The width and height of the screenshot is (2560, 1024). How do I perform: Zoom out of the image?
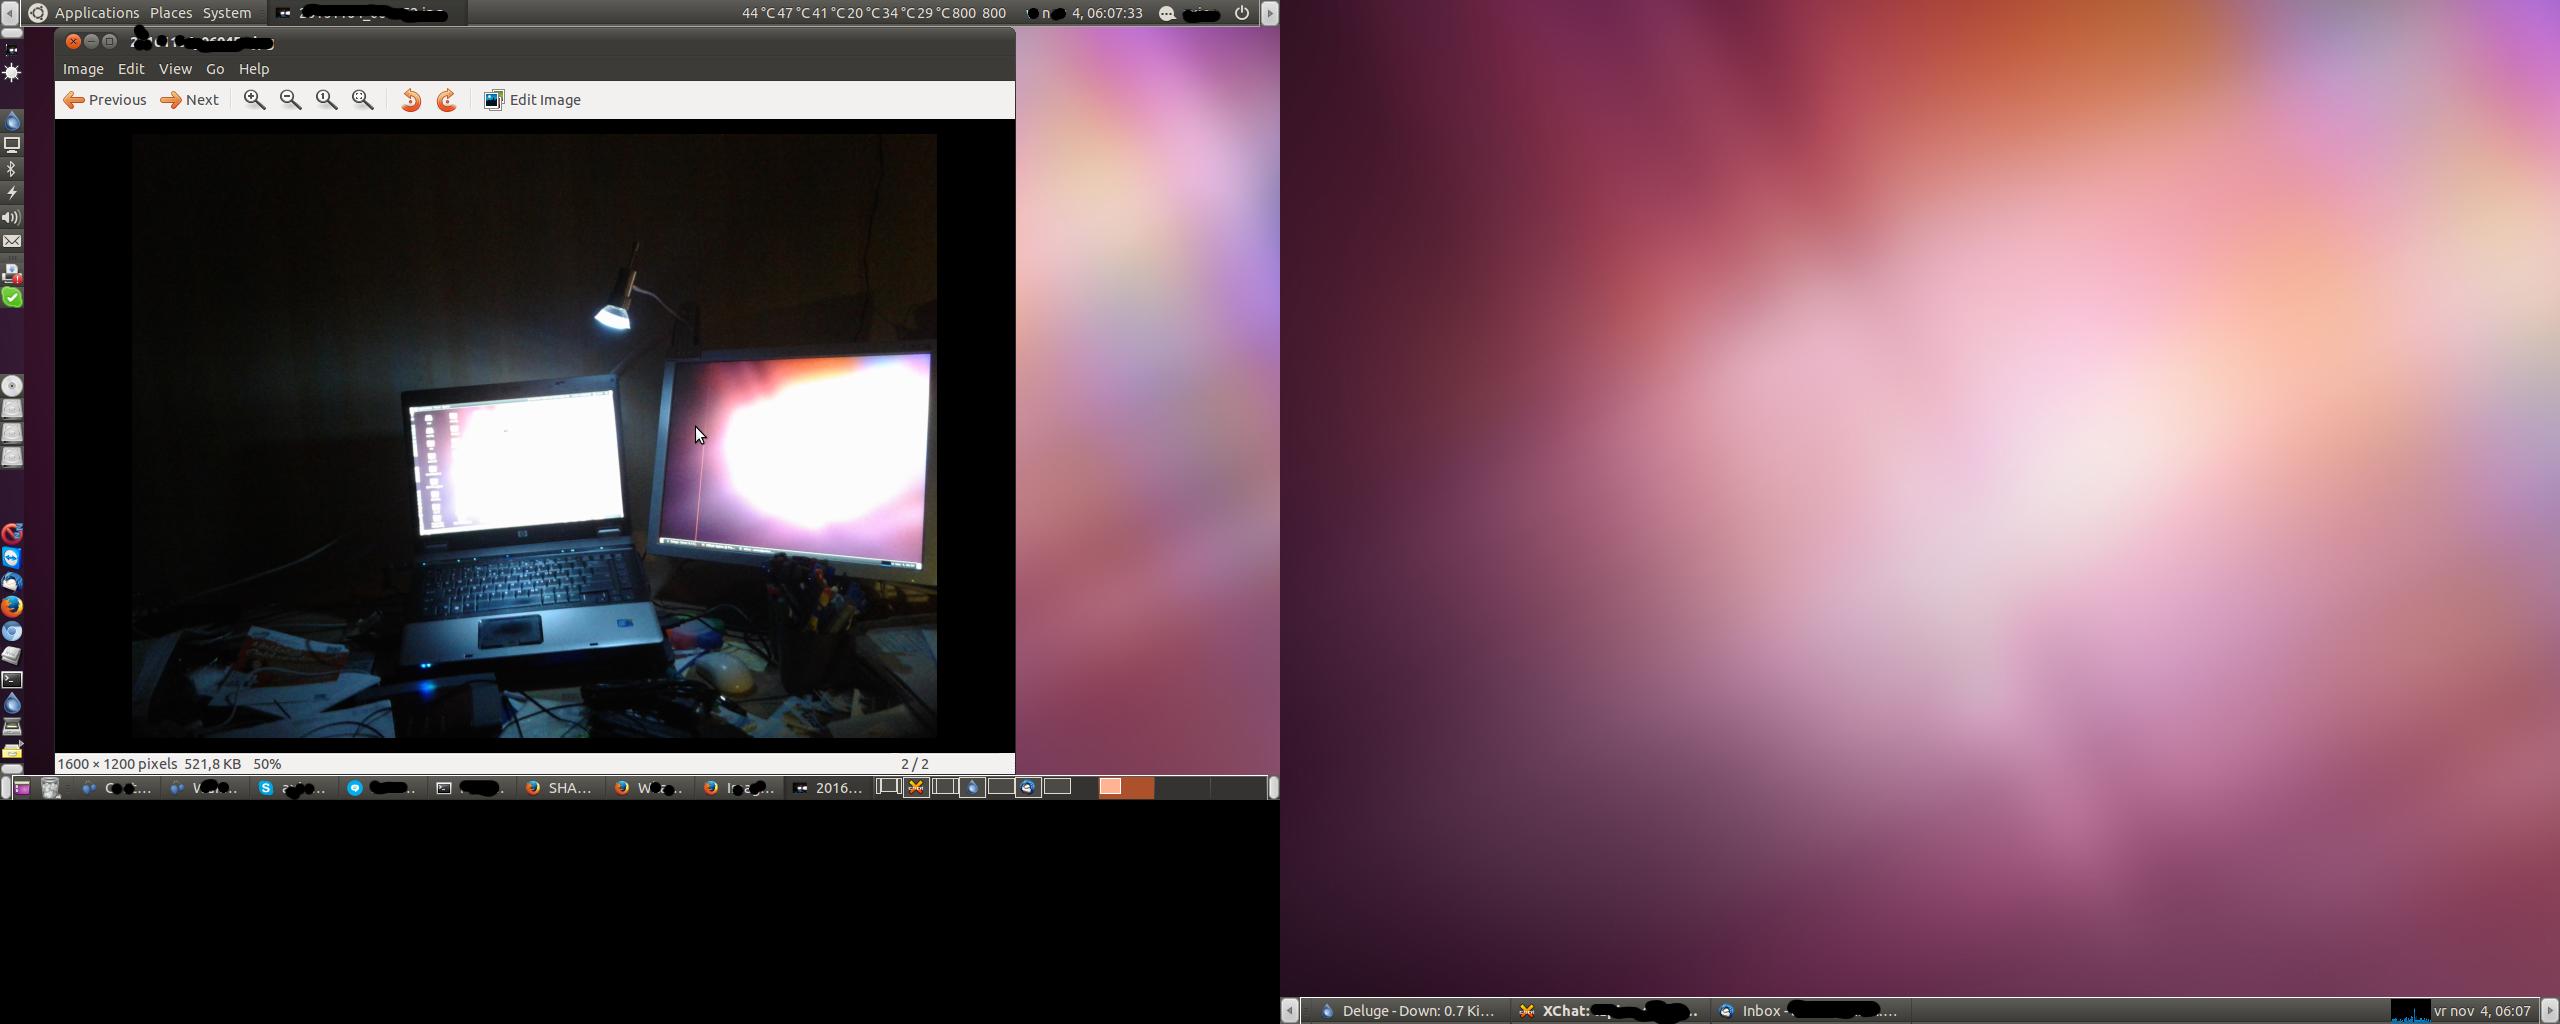[x=290, y=100]
